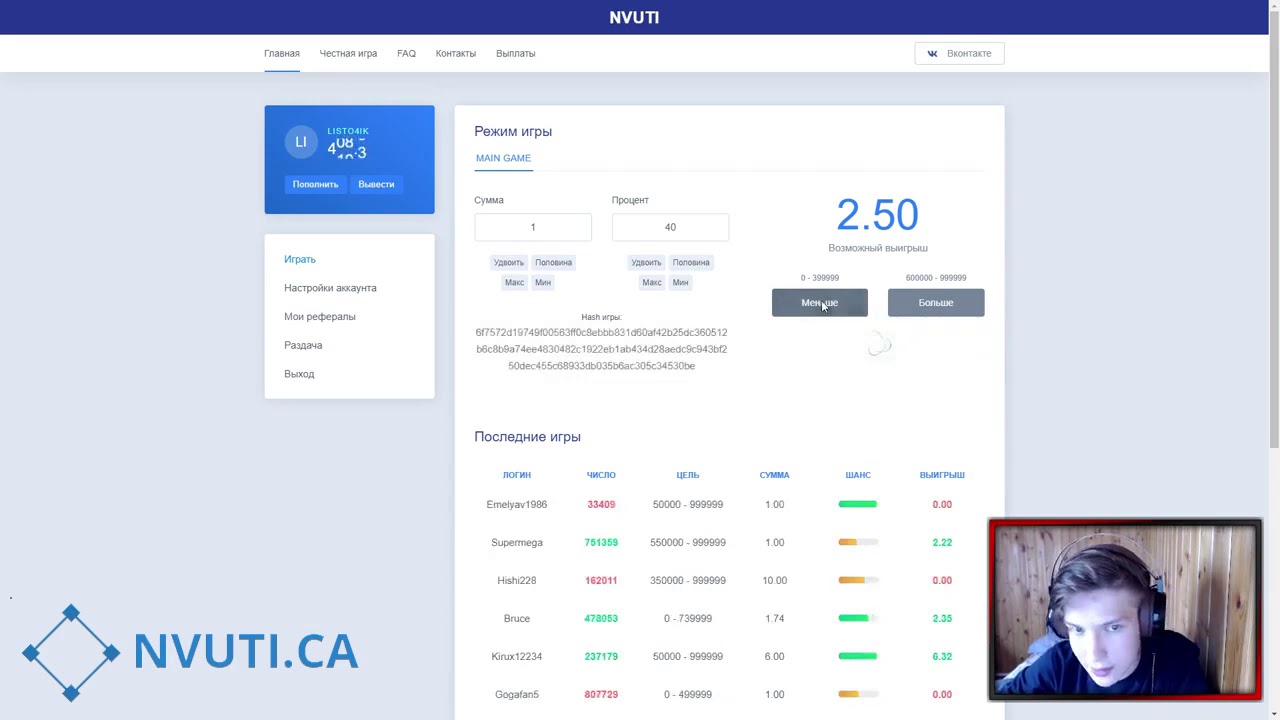
Task: Click login Emelyav1986 in the table
Action: (x=517, y=505)
